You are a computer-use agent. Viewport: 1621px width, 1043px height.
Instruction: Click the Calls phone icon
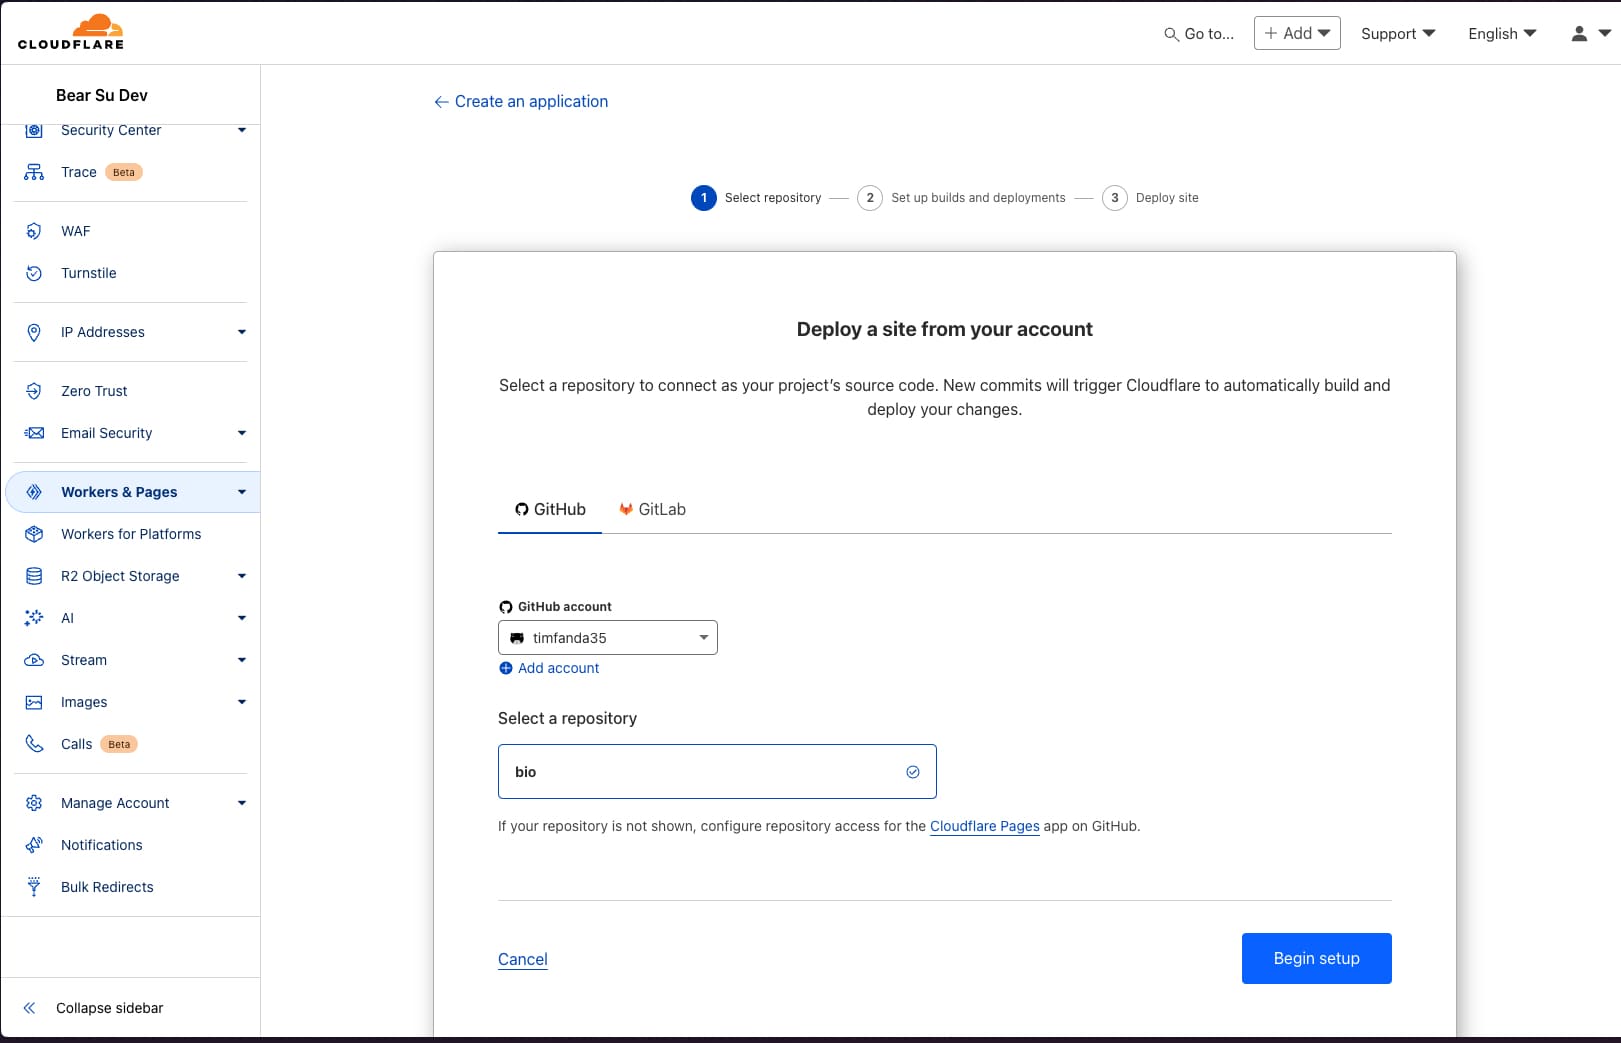click(x=34, y=744)
